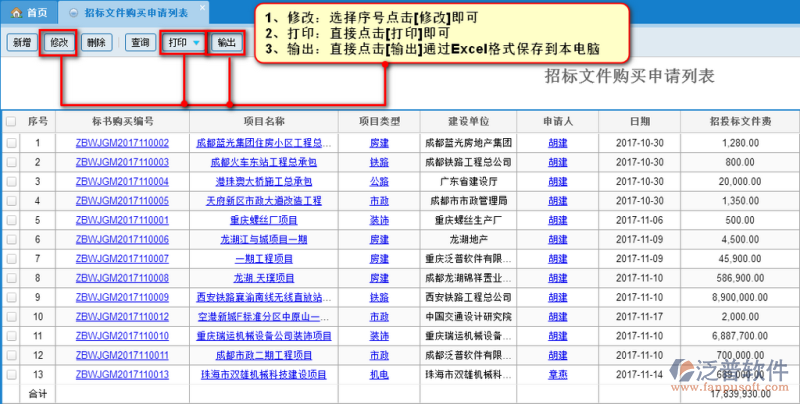
Task: Select date 2017-11-17 in row 10
Action: pos(640,317)
